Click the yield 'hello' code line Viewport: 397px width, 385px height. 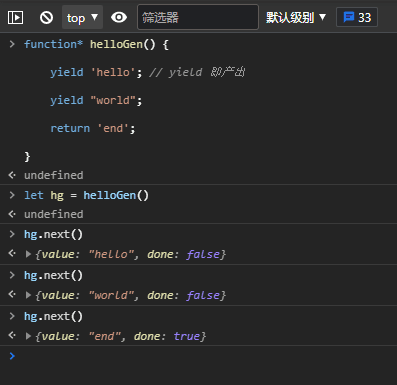[x=148, y=72]
